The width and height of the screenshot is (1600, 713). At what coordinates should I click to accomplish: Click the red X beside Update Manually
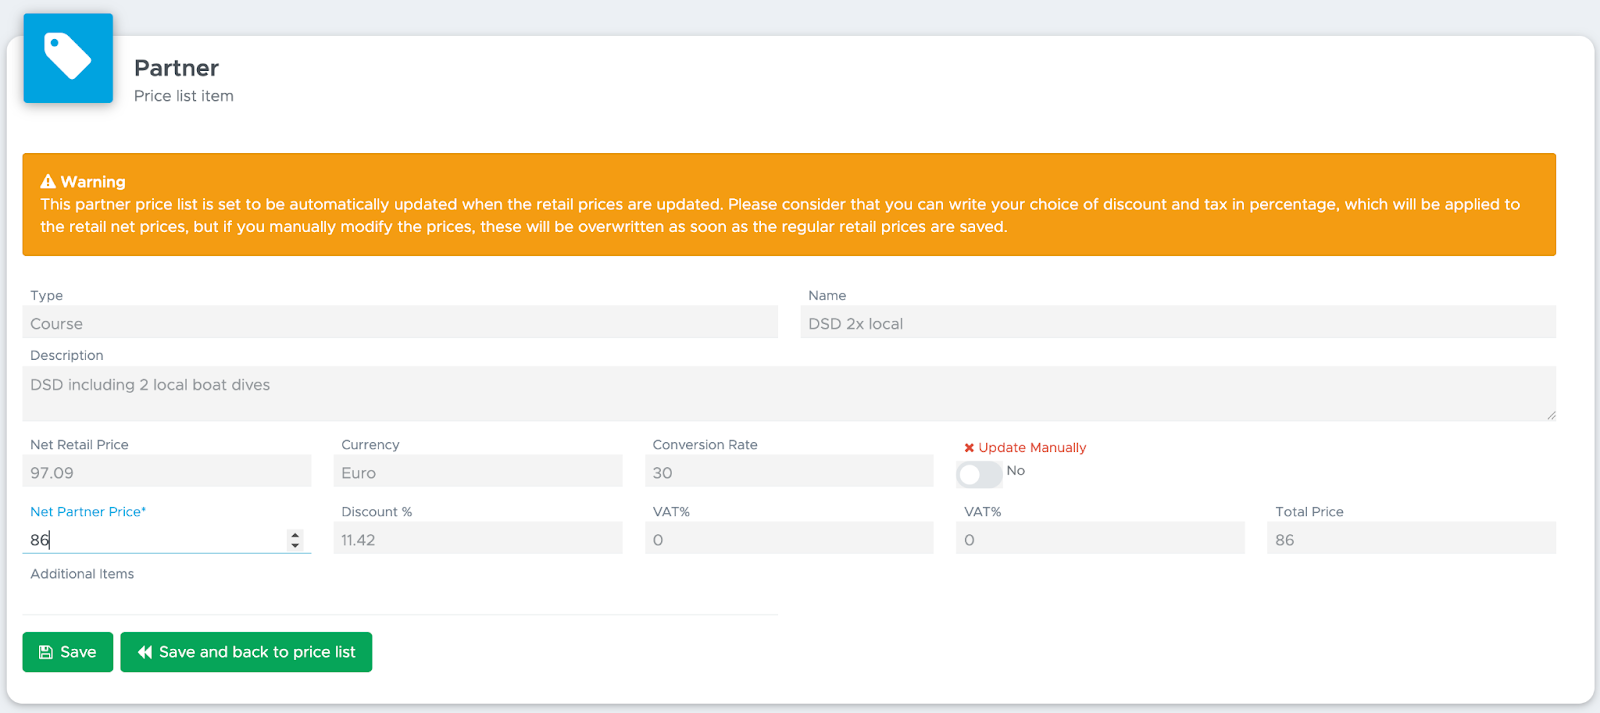[x=969, y=448]
